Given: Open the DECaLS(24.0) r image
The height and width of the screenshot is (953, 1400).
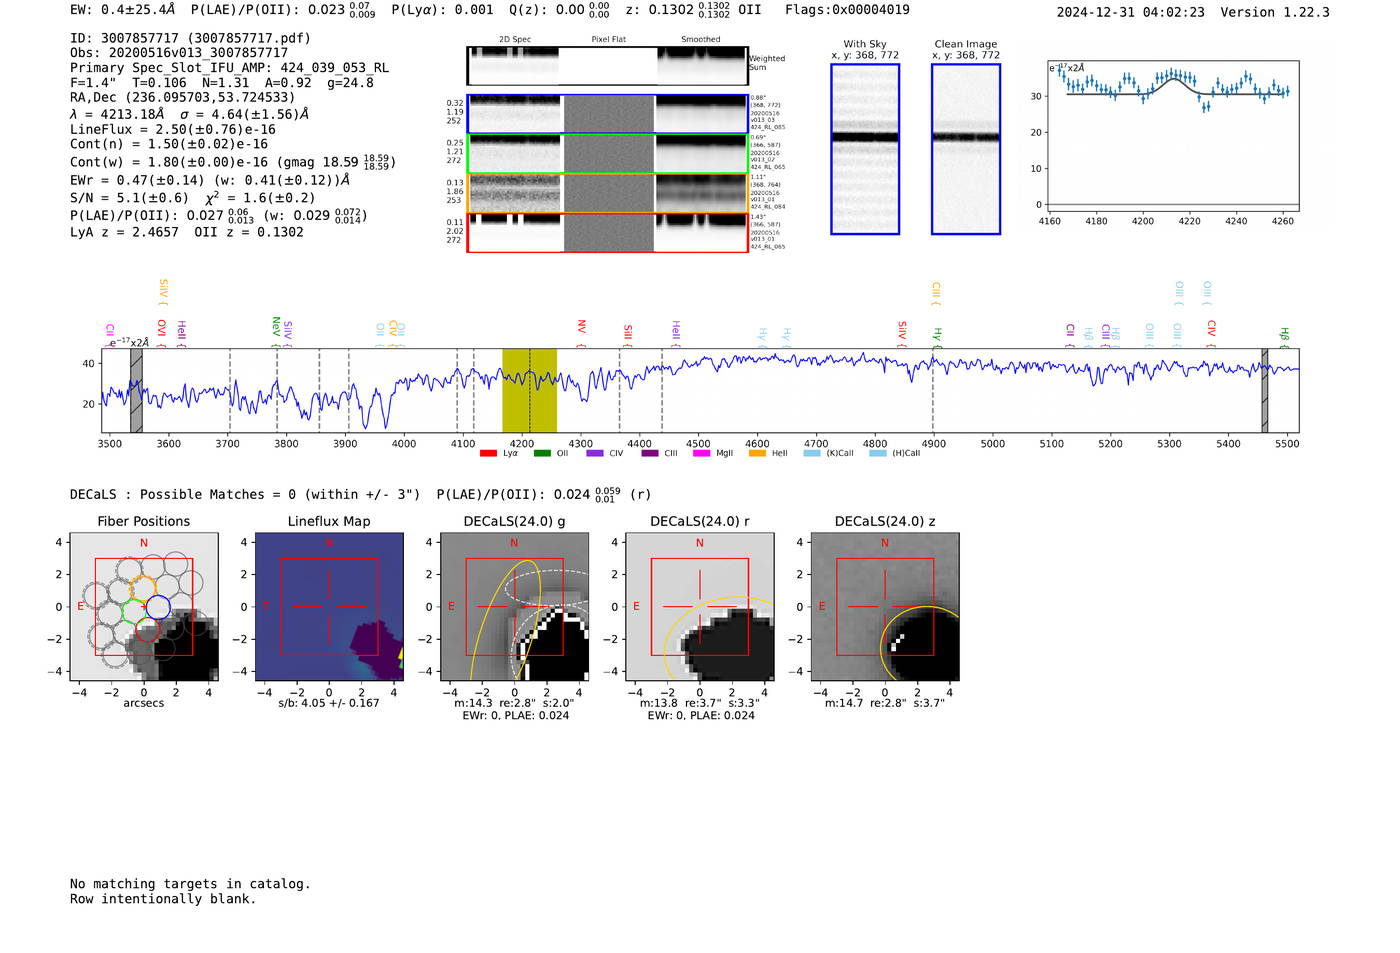Looking at the screenshot, I should click(x=699, y=607).
